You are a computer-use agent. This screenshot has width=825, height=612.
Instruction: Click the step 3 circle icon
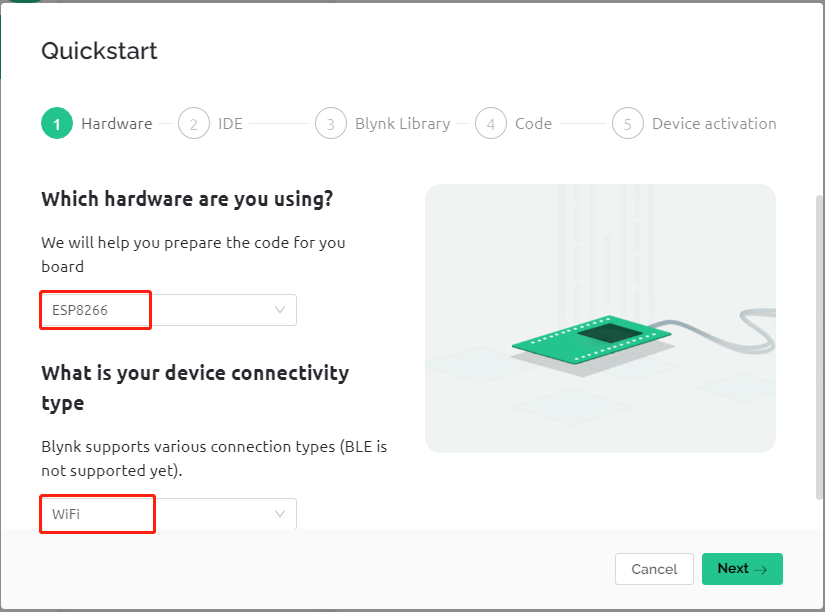click(330, 123)
